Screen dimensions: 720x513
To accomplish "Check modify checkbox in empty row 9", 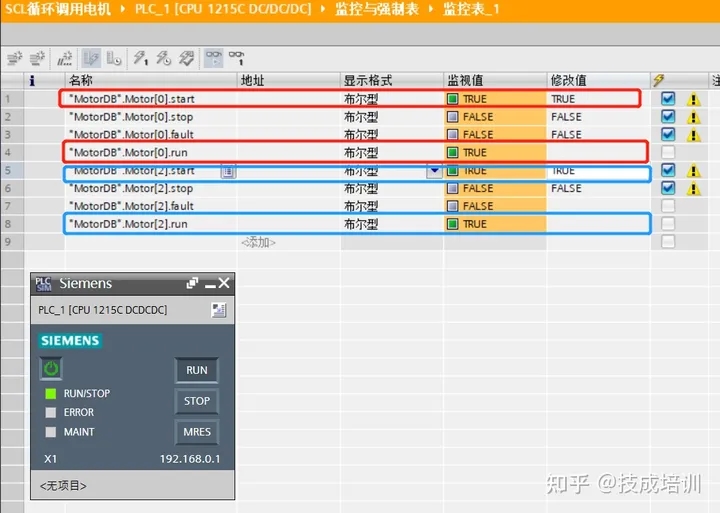I will (x=668, y=242).
